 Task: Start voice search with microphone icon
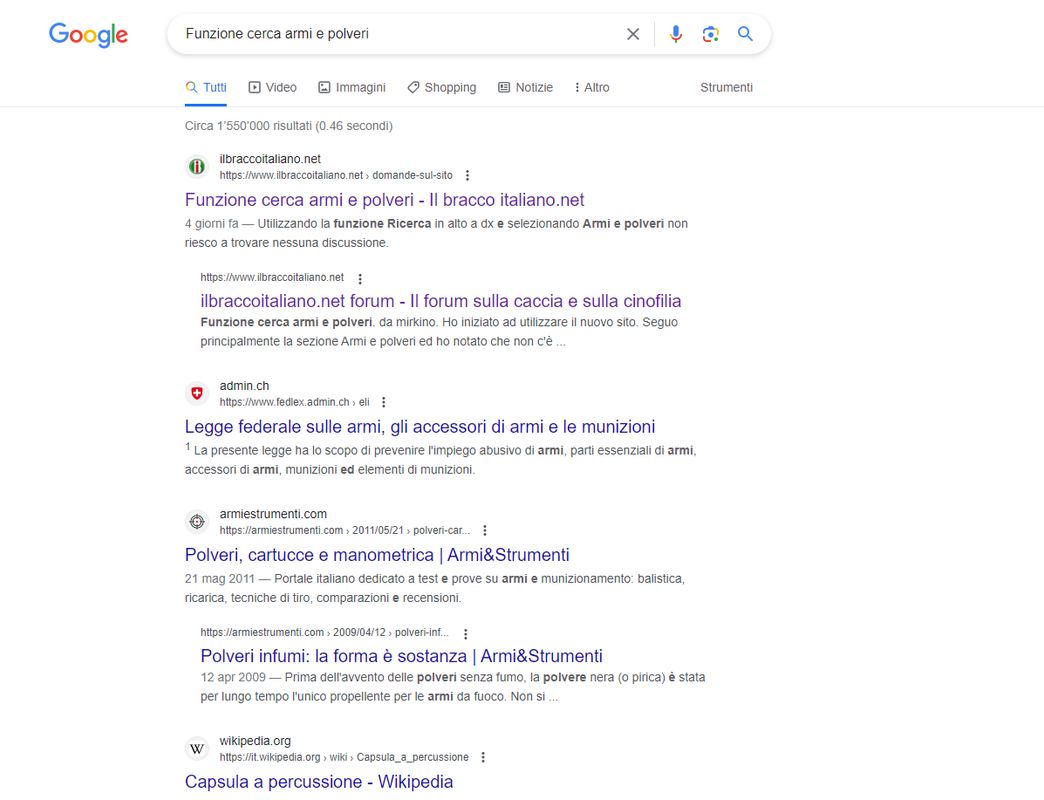pyautogui.click(x=676, y=34)
